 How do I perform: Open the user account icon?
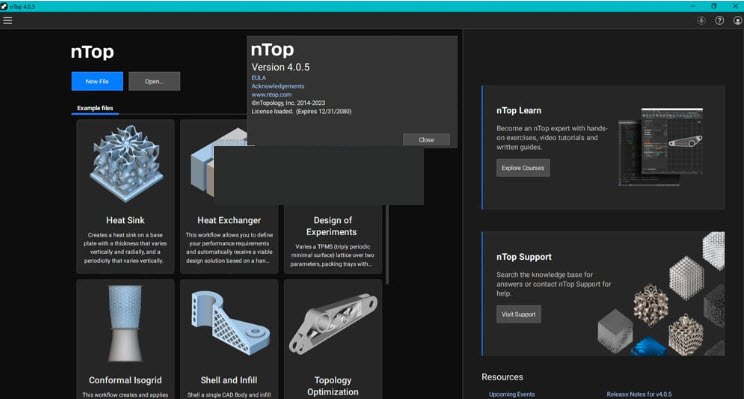(737, 20)
